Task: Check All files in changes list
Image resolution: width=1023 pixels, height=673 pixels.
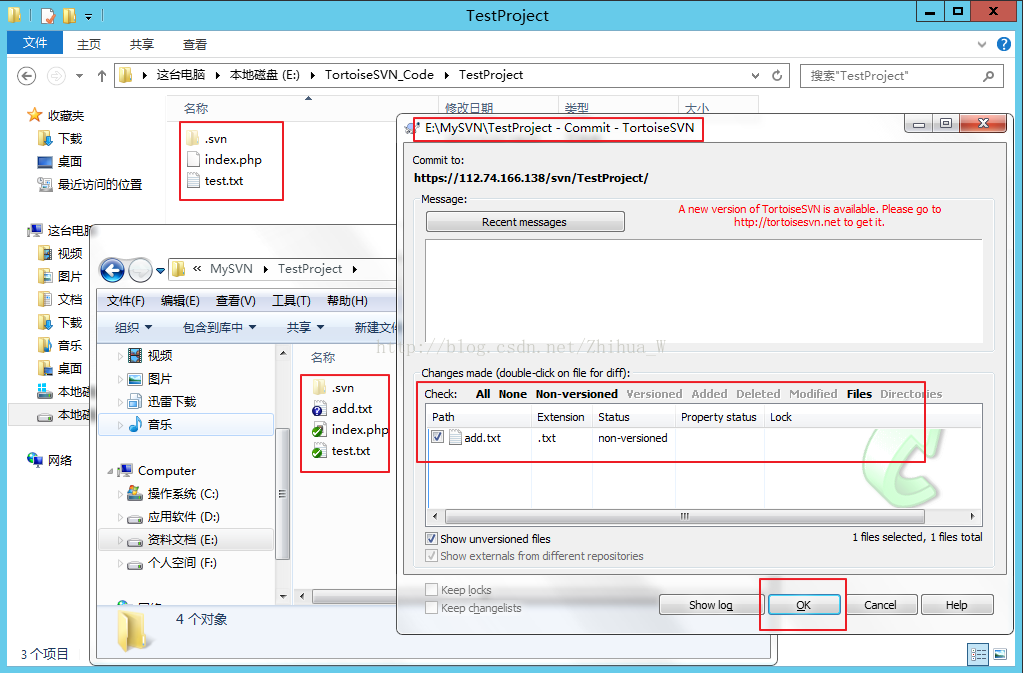Action: pos(483,394)
